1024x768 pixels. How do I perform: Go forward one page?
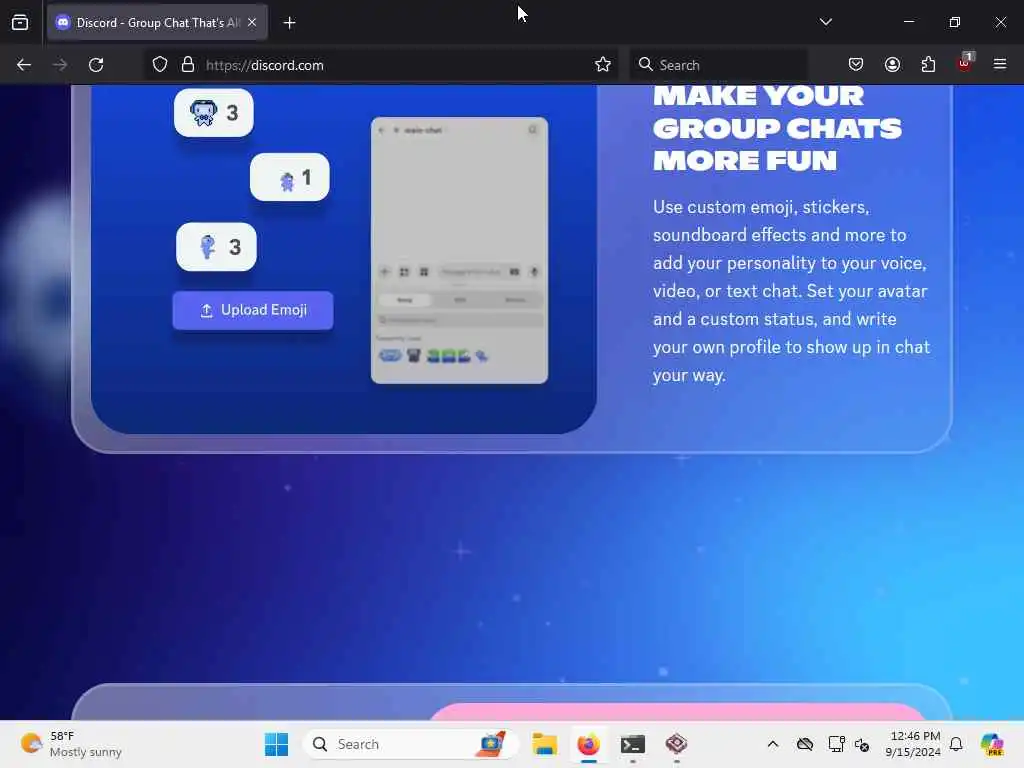tap(59, 65)
